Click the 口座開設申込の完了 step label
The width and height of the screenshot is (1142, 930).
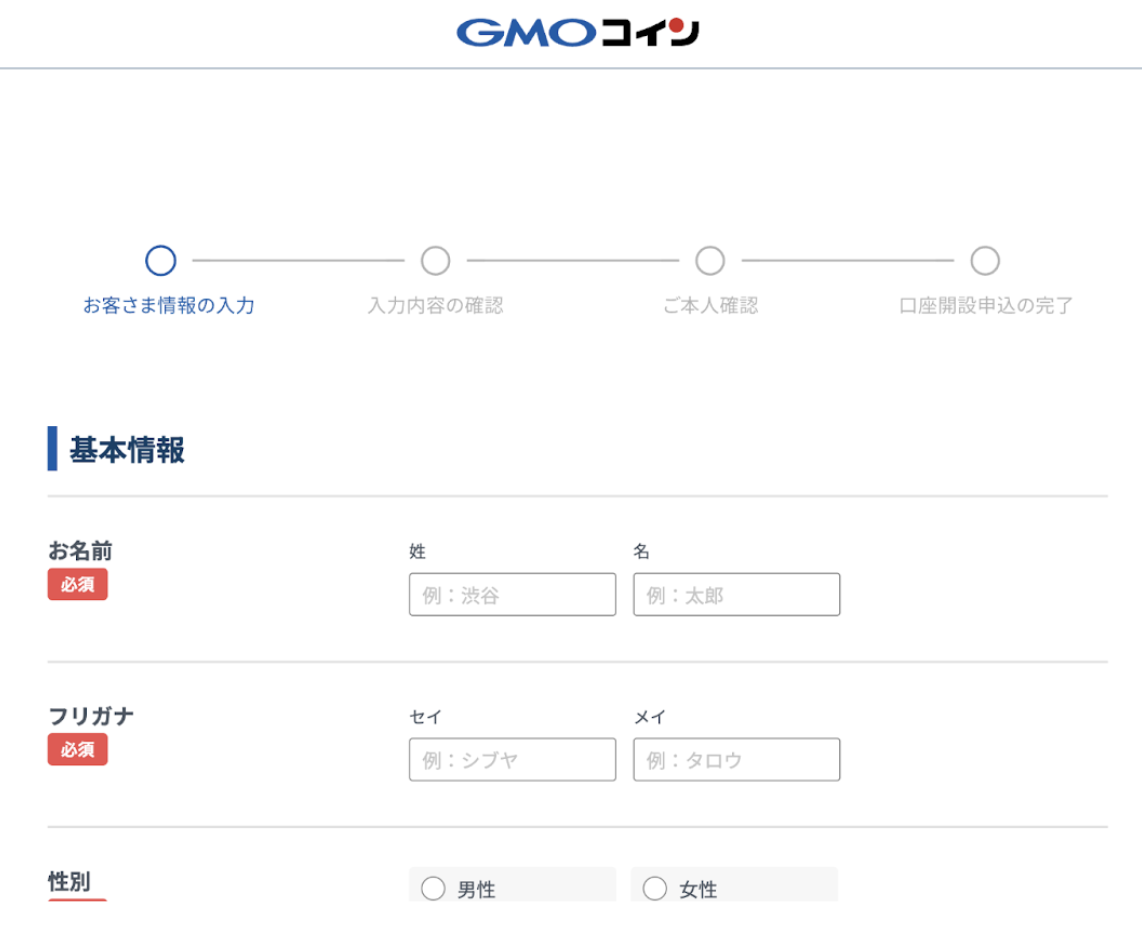[985, 305]
